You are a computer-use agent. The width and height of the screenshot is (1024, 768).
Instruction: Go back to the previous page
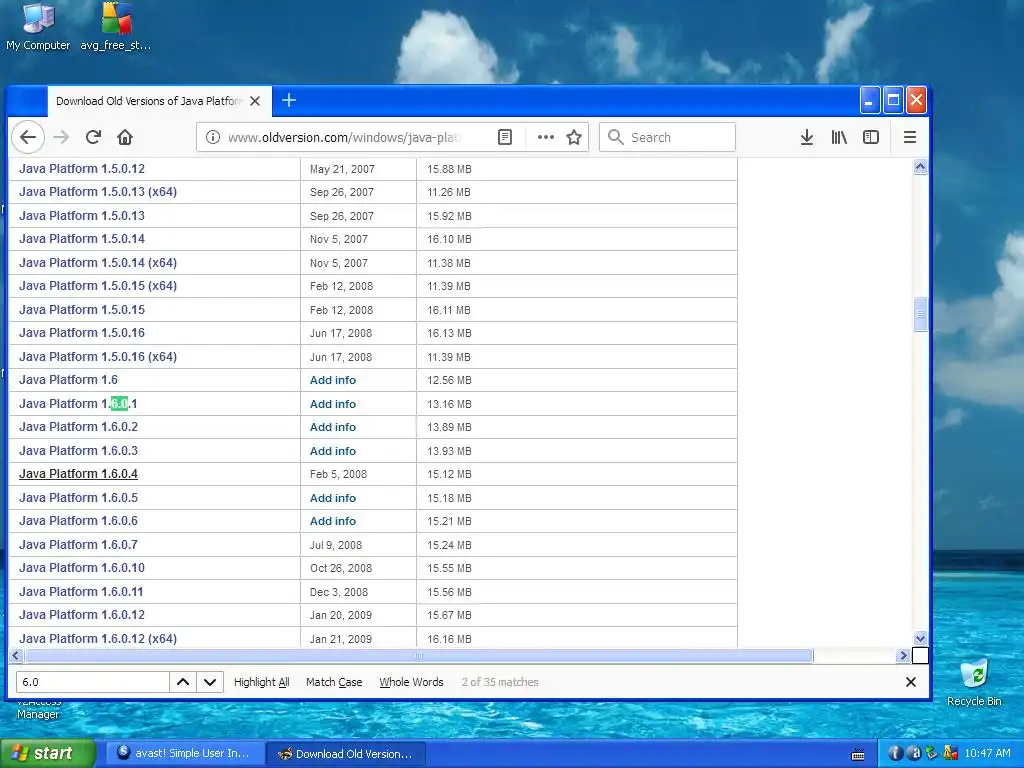tap(28, 137)
